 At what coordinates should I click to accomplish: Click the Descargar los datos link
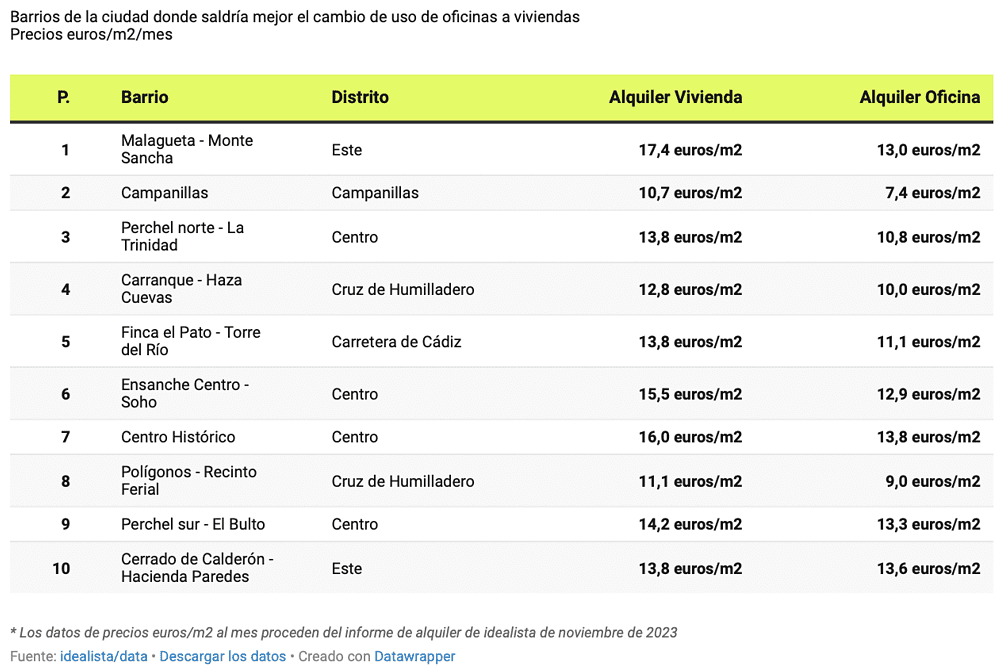222,657
